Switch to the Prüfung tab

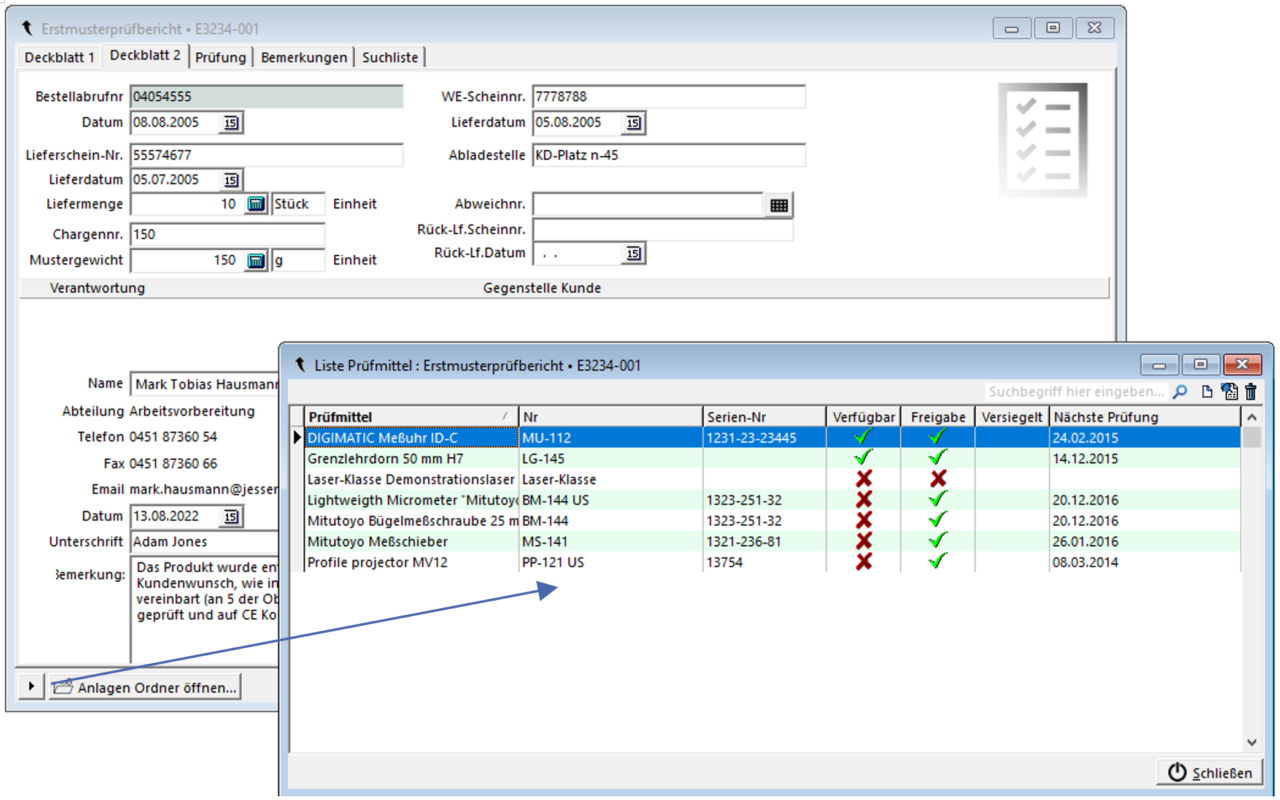(x=221, y=57)
